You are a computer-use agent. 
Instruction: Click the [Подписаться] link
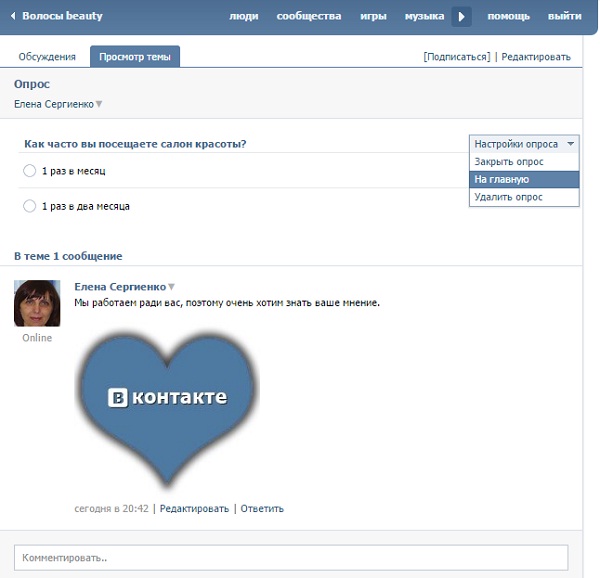pyautogui.click(x=457, y=57)
